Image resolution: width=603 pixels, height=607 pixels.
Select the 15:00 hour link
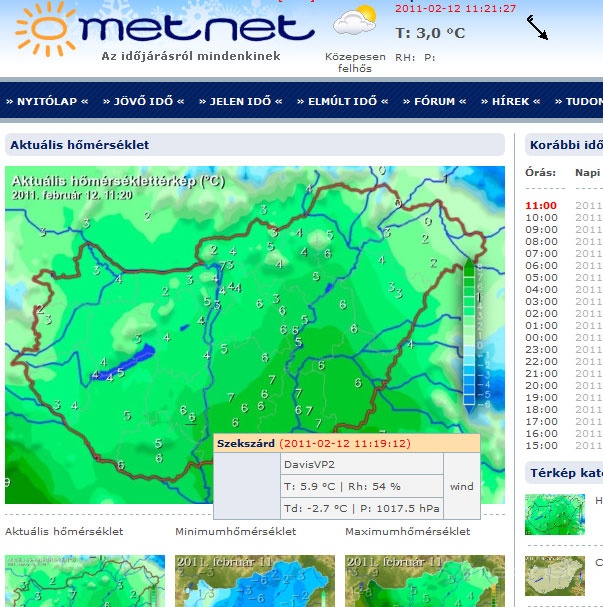[x=541, y=445]
